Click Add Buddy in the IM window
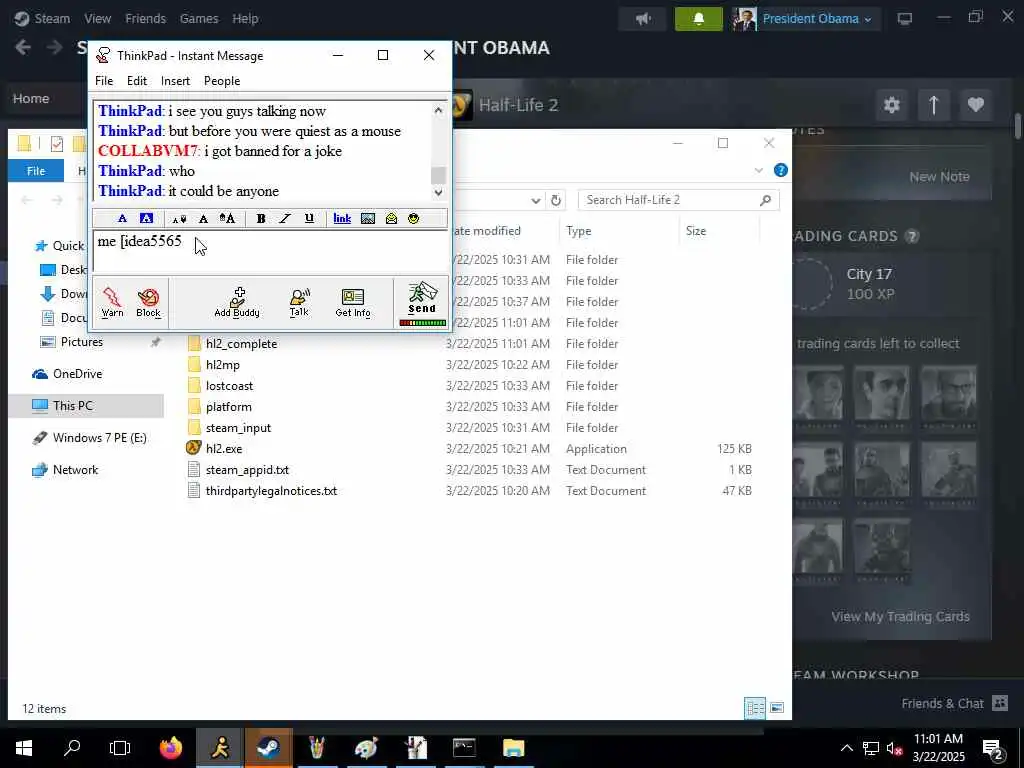The width and height of the screenshot is (1024, 768). 237,302
